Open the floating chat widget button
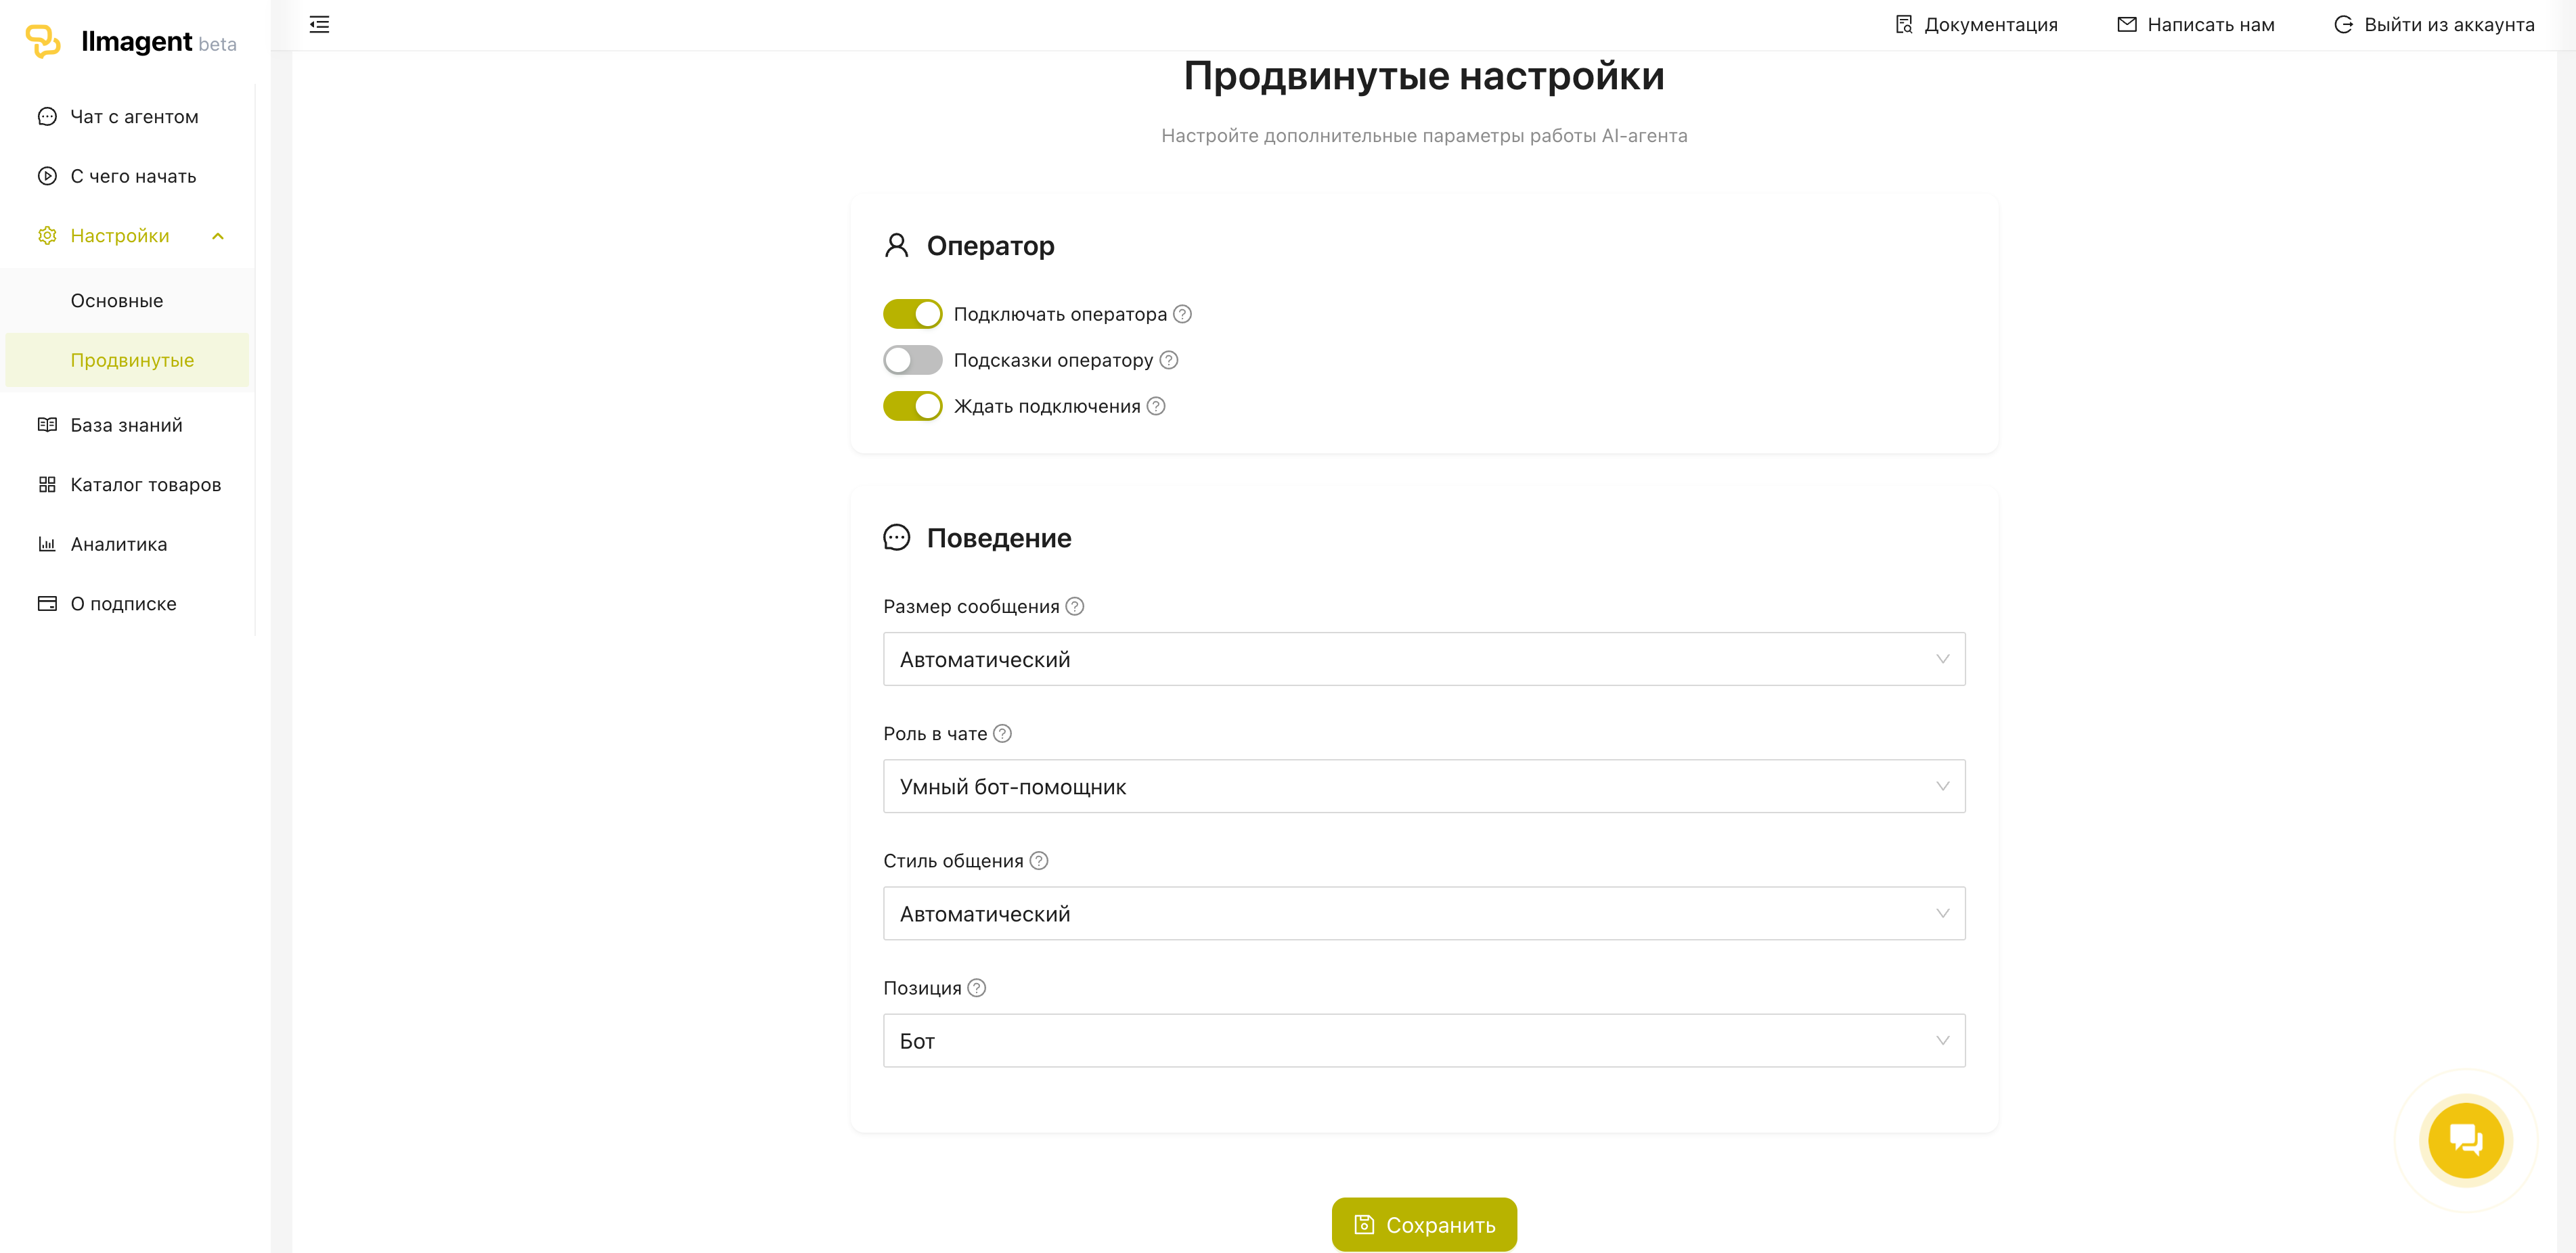 point(2465,1139)
